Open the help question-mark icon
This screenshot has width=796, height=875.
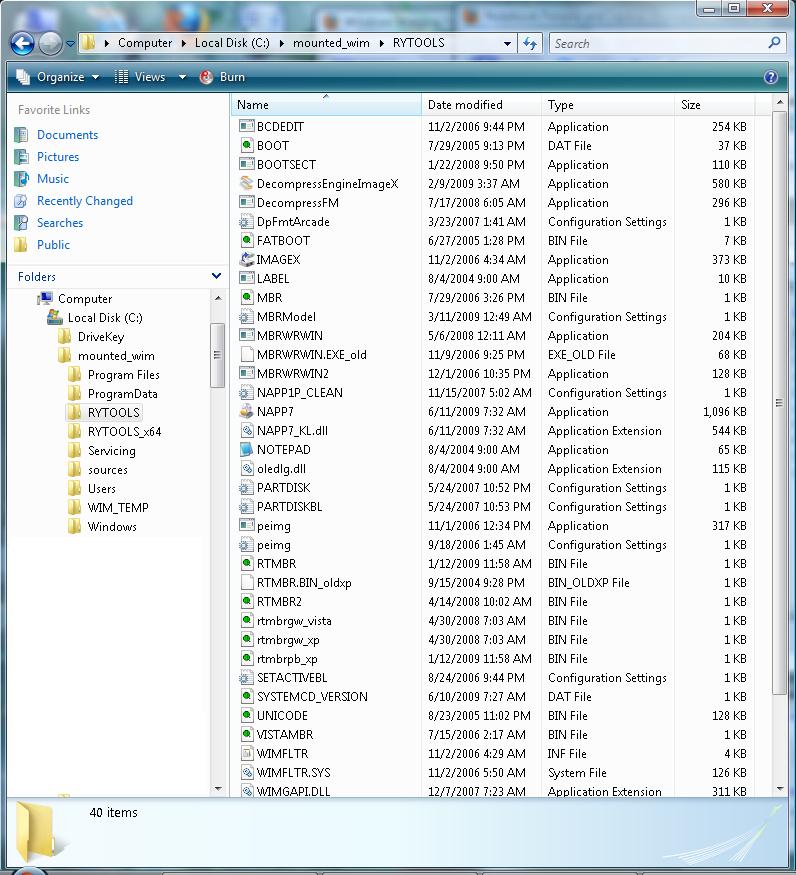[x=771, y=77]
